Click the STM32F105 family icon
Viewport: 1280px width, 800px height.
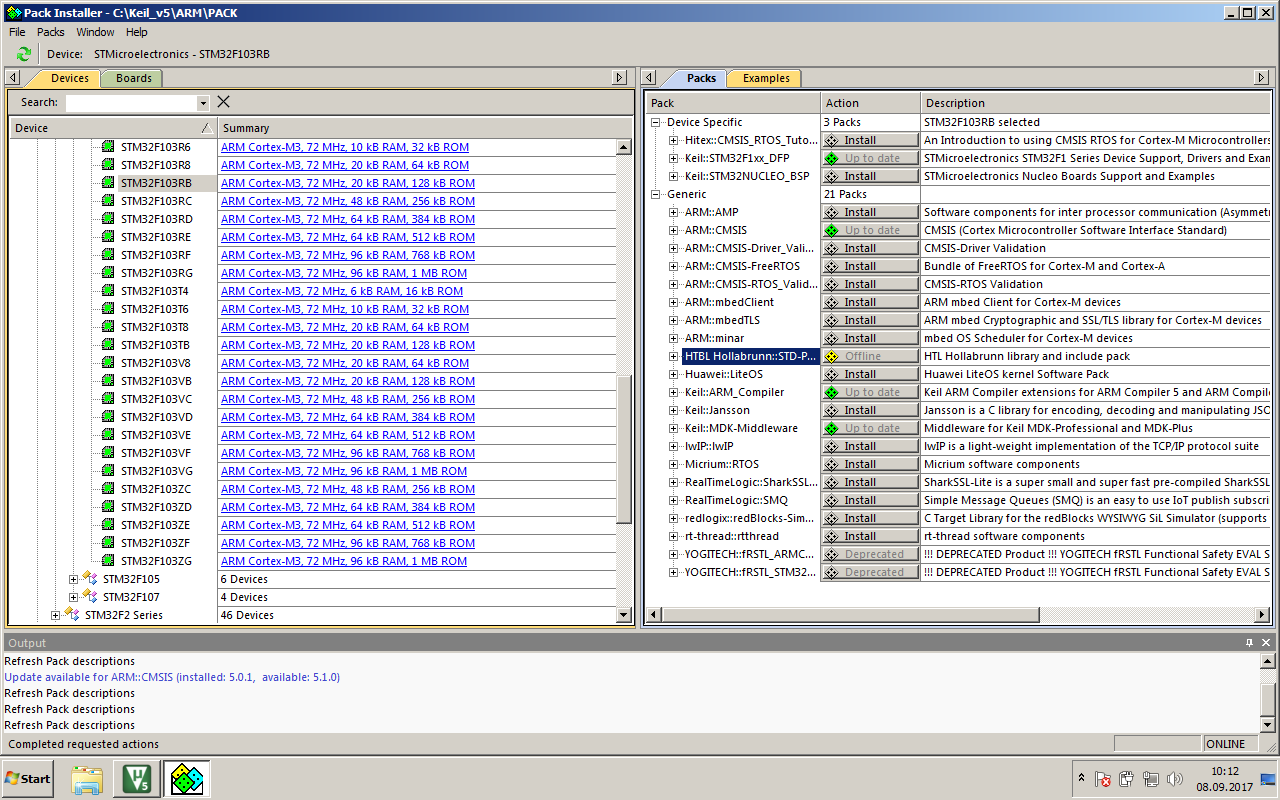[90, 579]
